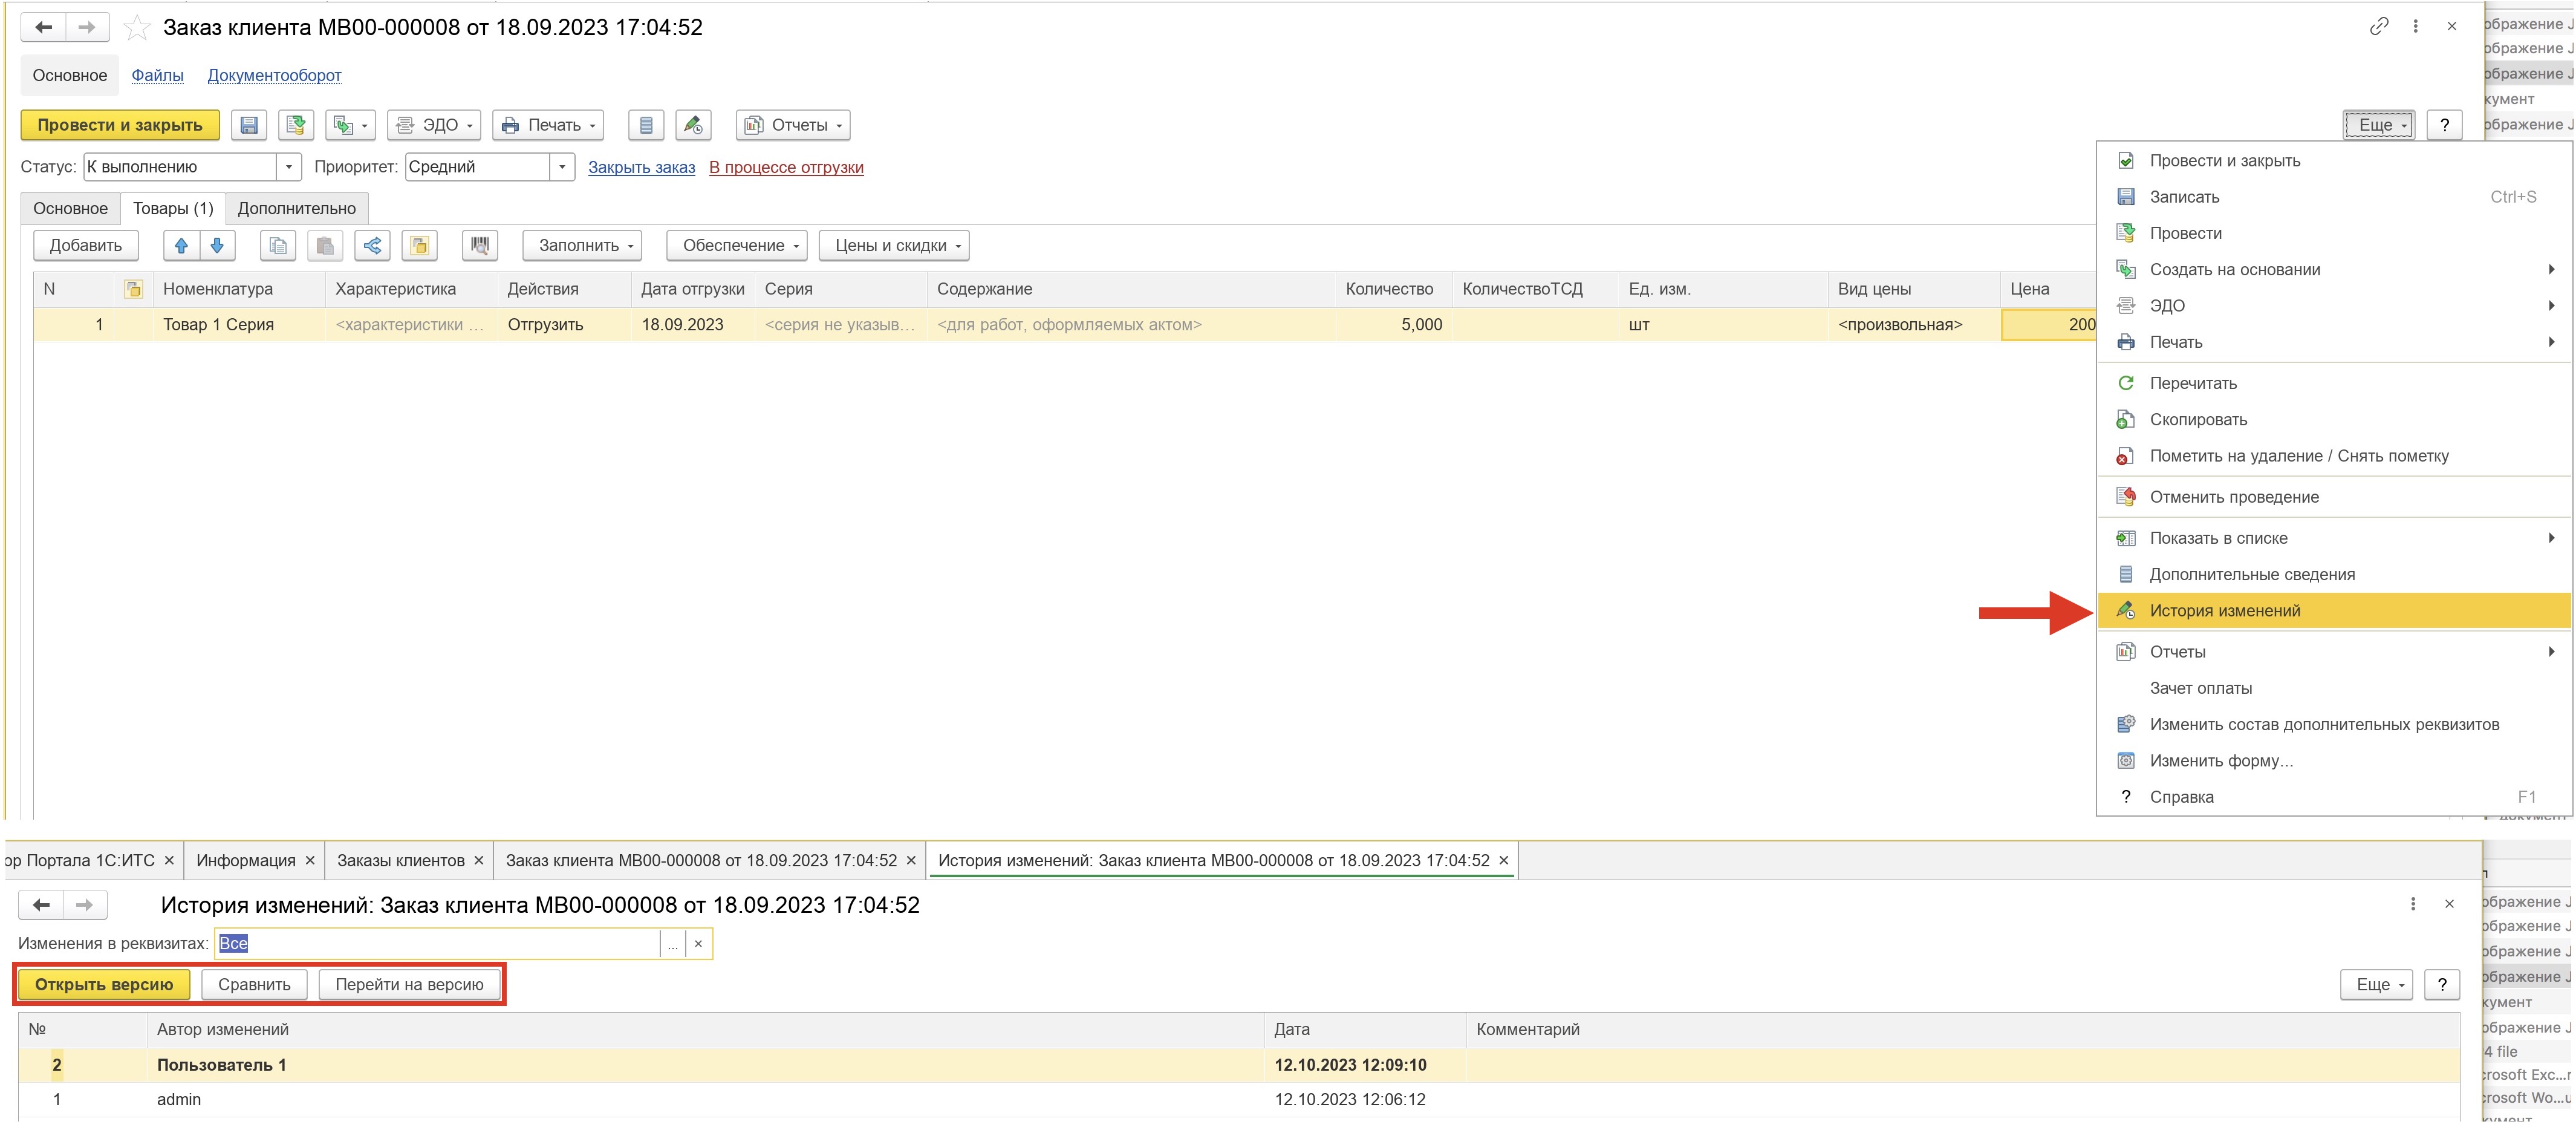Open the three-dot menu of the order window
Viewport: 2576px width, 1130px height.
tap(2415, 27)
